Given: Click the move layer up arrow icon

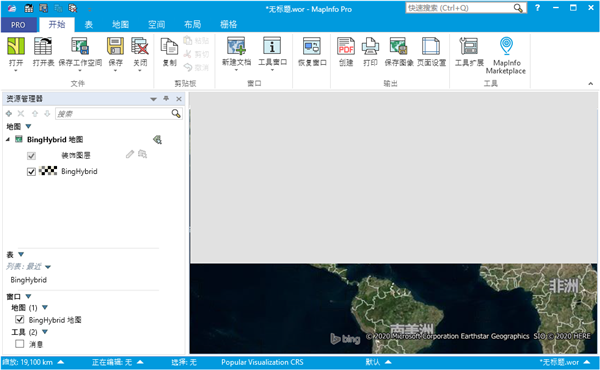Looking at the screenshot, I should tap(35, 114).
